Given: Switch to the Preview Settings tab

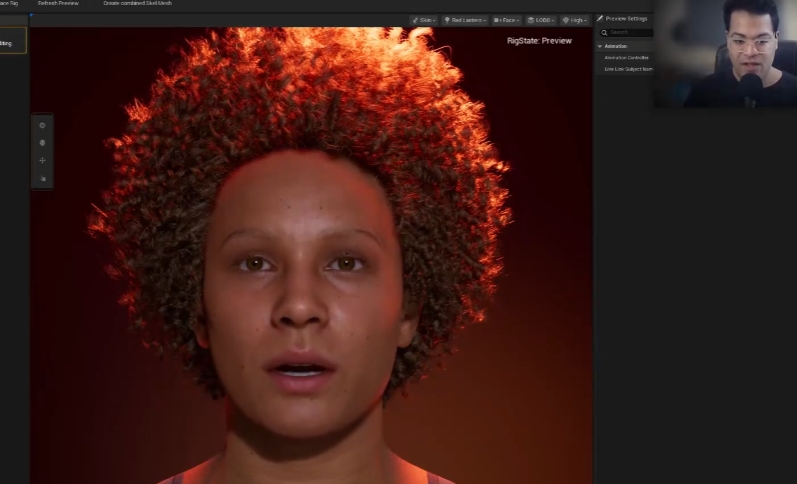Looking at the screenshot, I should pos(624,19).
